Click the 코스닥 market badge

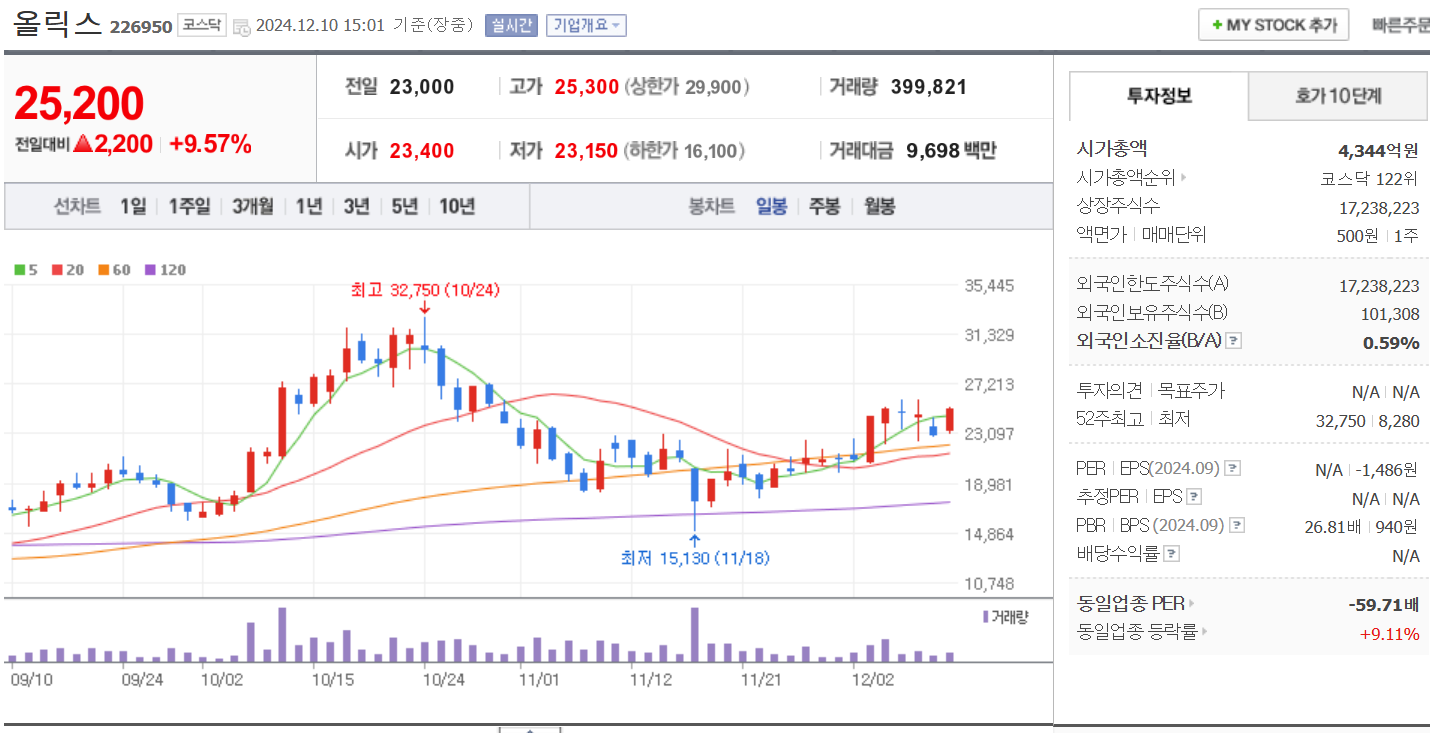(203, 23)
